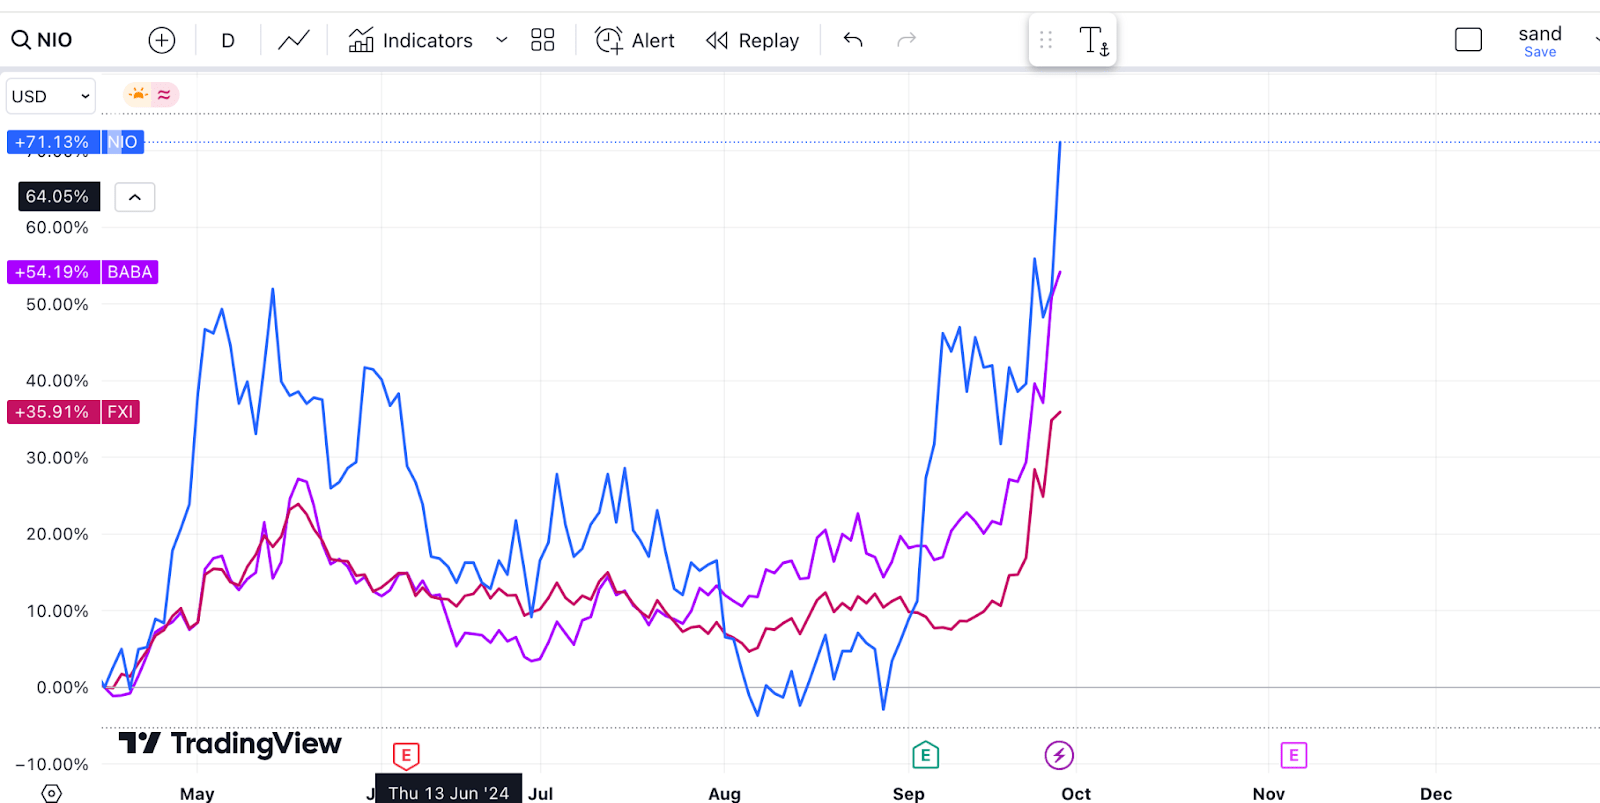1600x803 pixels.
Task: Open the purple lightning event marker
Action: pos(1059,755)
